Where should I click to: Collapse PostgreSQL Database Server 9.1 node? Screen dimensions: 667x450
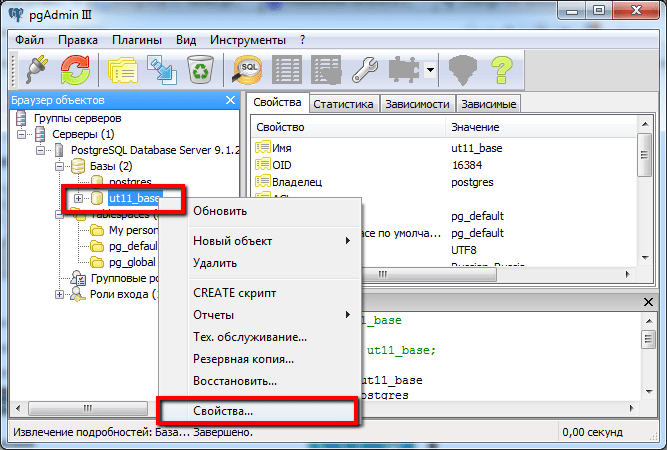40,150
